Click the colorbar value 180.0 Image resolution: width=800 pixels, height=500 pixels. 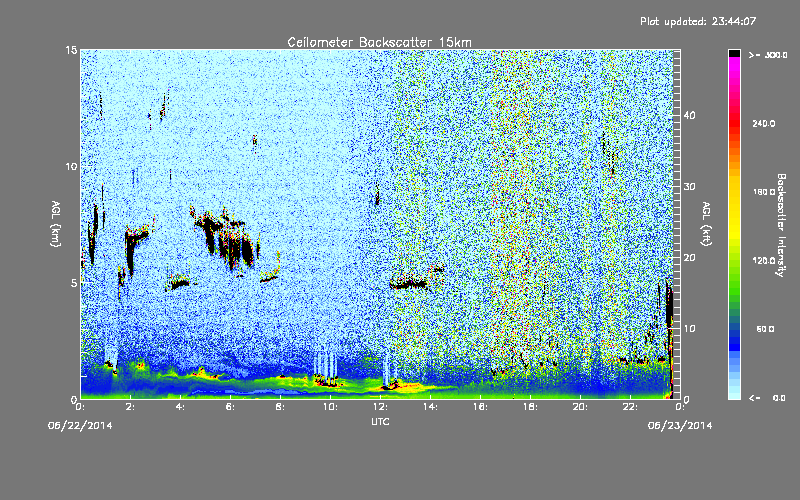click(x=764, y=192)
